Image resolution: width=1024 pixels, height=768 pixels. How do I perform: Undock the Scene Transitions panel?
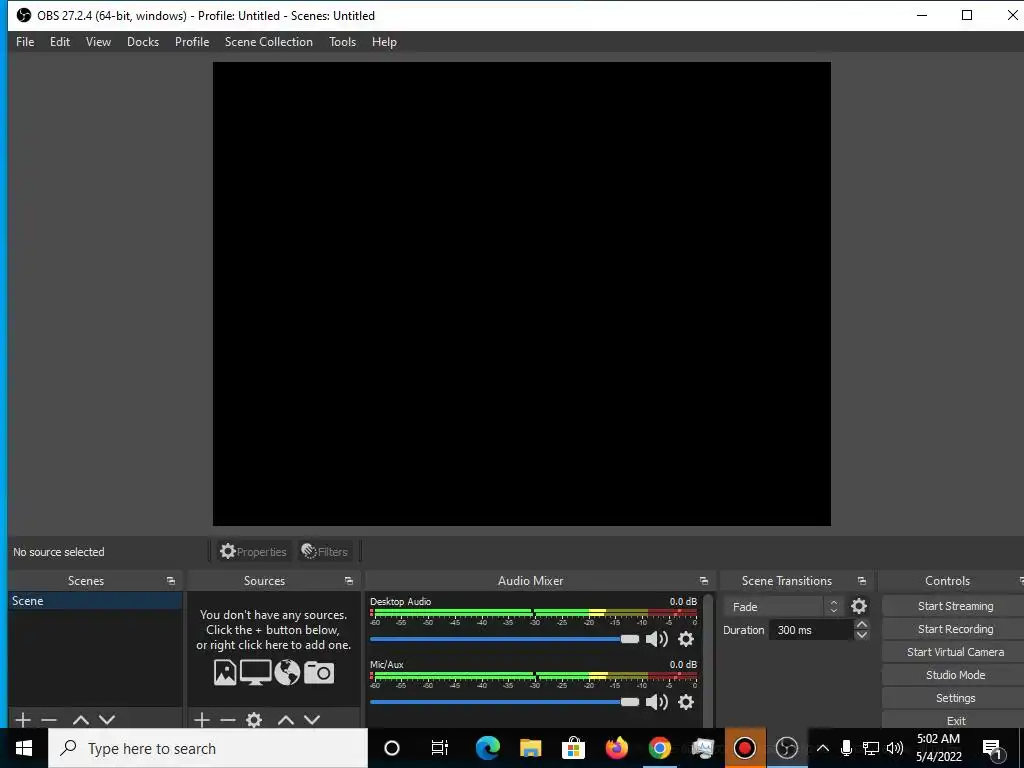pos(861,581)
